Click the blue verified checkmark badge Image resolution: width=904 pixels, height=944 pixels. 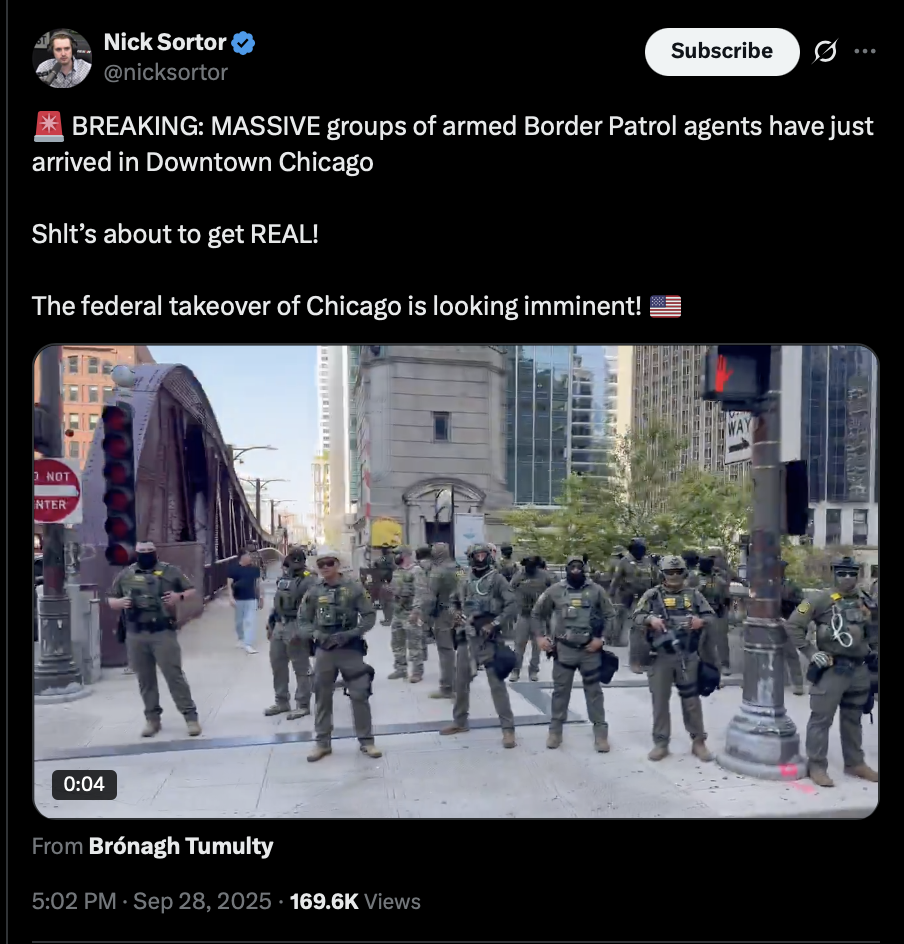243,43
